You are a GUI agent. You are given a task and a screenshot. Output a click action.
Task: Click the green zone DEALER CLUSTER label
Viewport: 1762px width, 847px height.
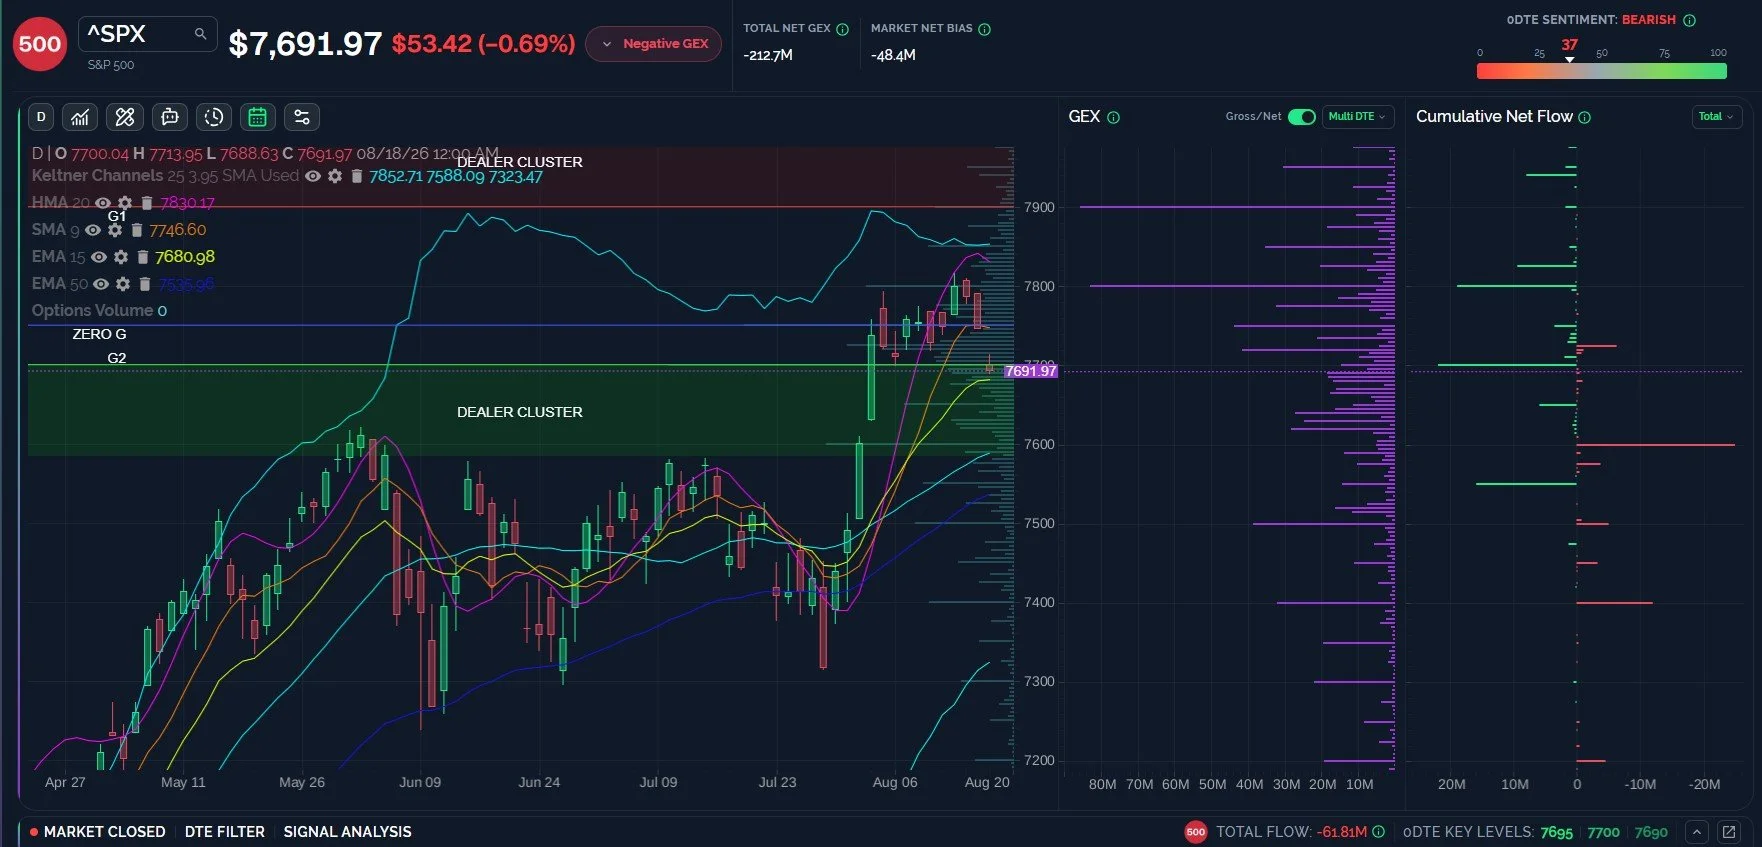click(520, 412)
